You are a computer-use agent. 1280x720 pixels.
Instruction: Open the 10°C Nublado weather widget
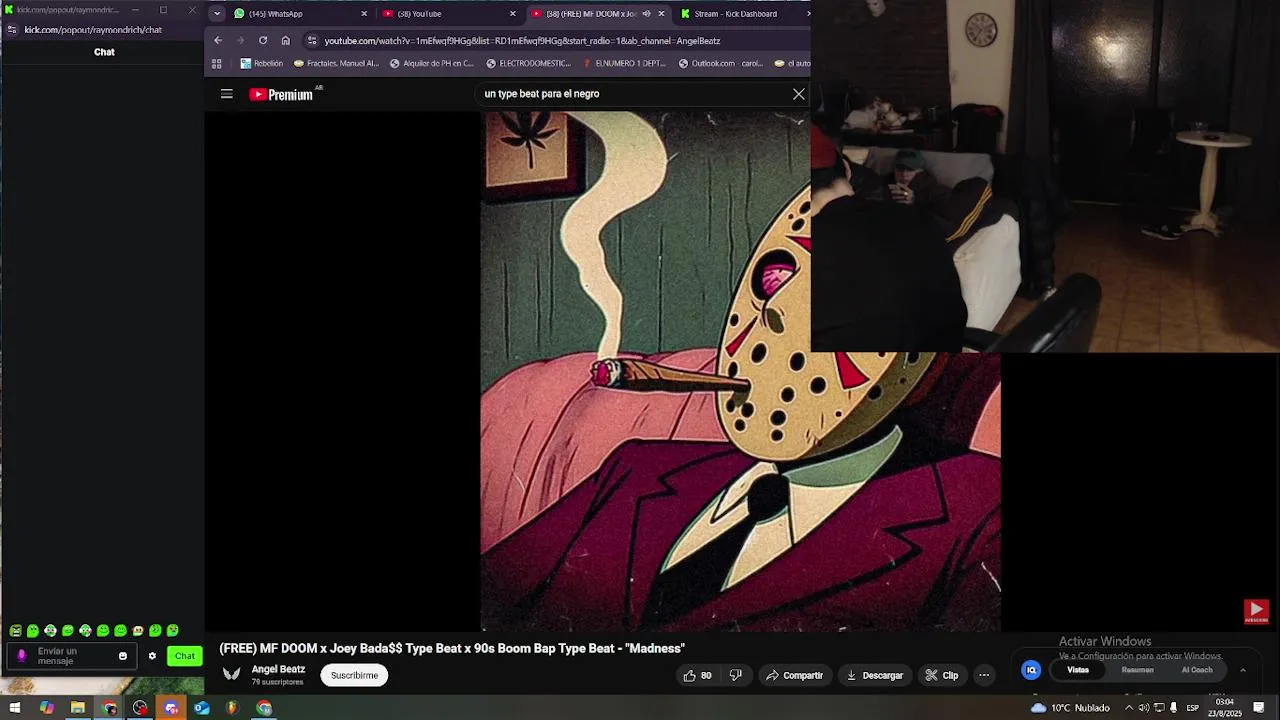click(1070, 708)
